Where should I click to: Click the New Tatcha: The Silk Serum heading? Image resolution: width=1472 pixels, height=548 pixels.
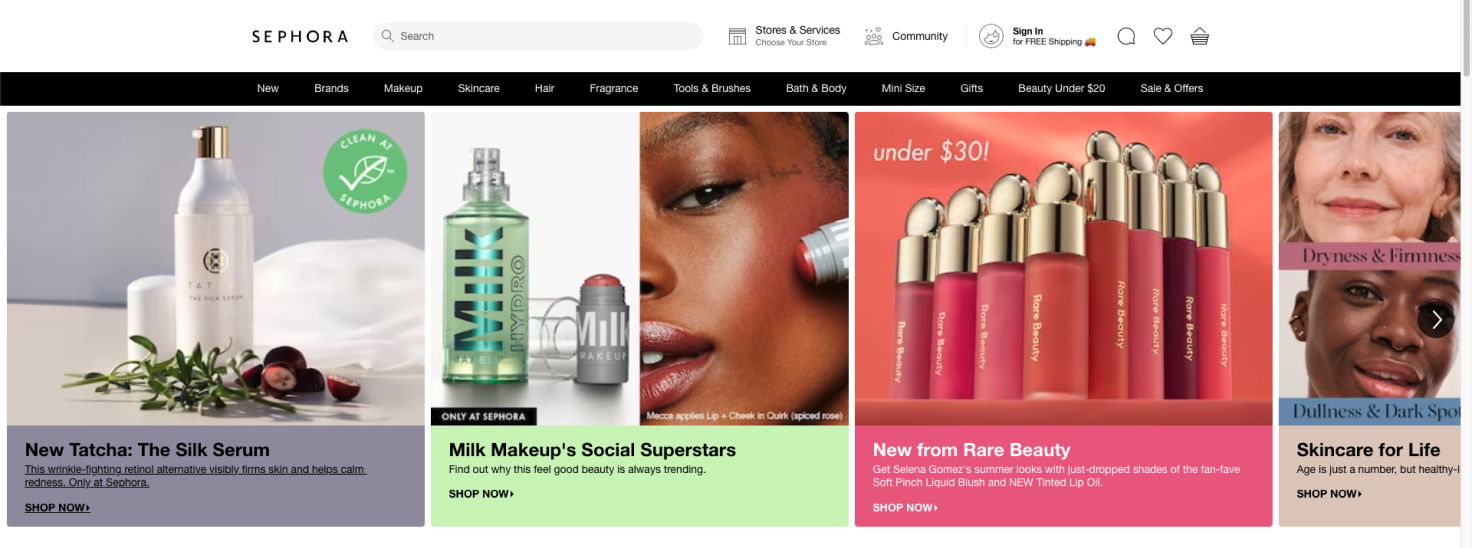[x=147, y=450]
